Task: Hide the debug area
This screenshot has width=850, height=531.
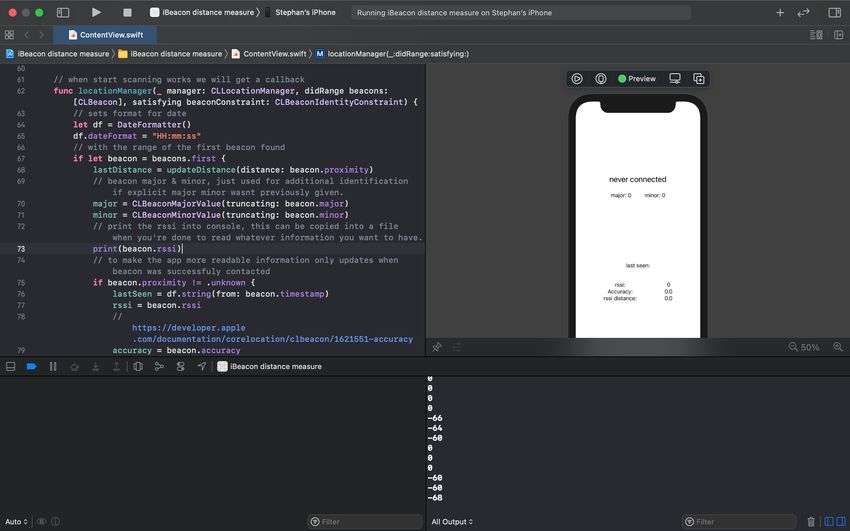Action: click(10, 366)
